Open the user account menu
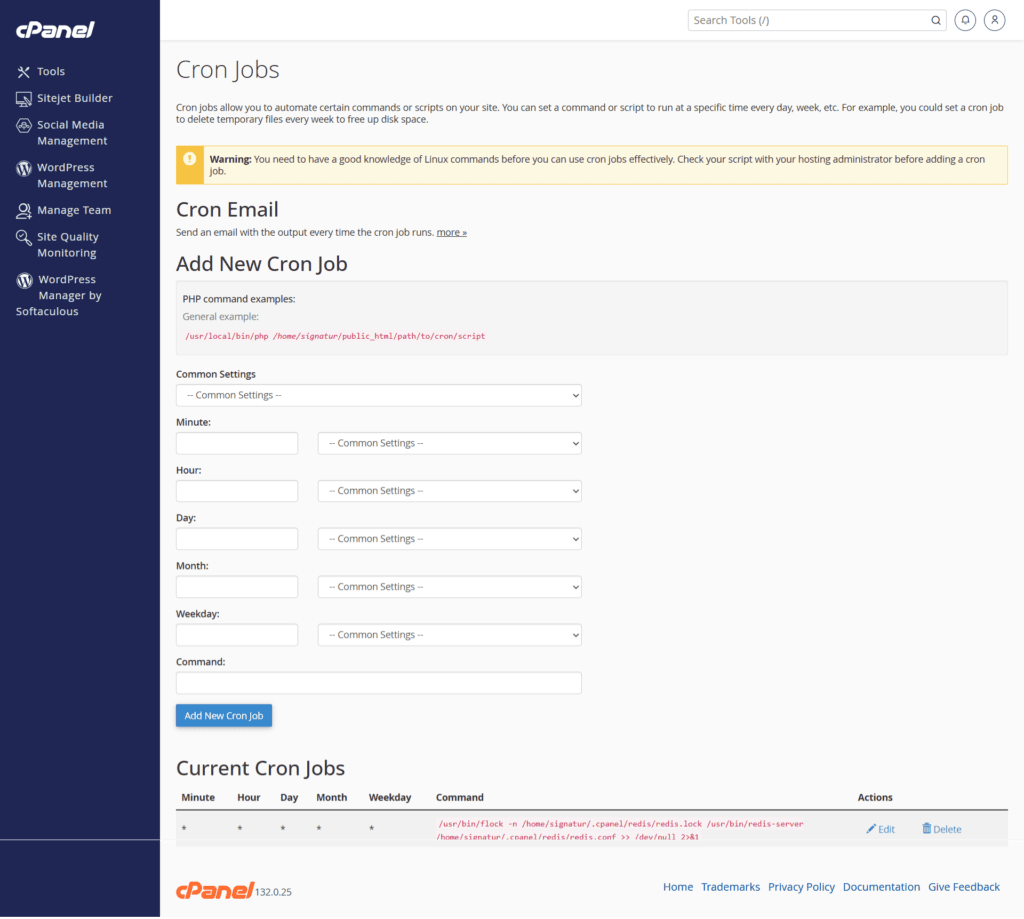 click(994, 20)
